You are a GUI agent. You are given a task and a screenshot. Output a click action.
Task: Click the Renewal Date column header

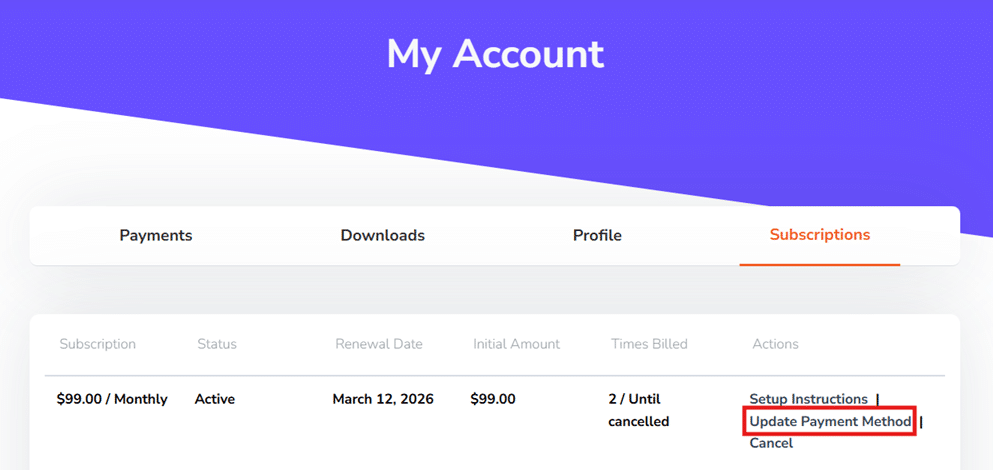coord(379,344)
